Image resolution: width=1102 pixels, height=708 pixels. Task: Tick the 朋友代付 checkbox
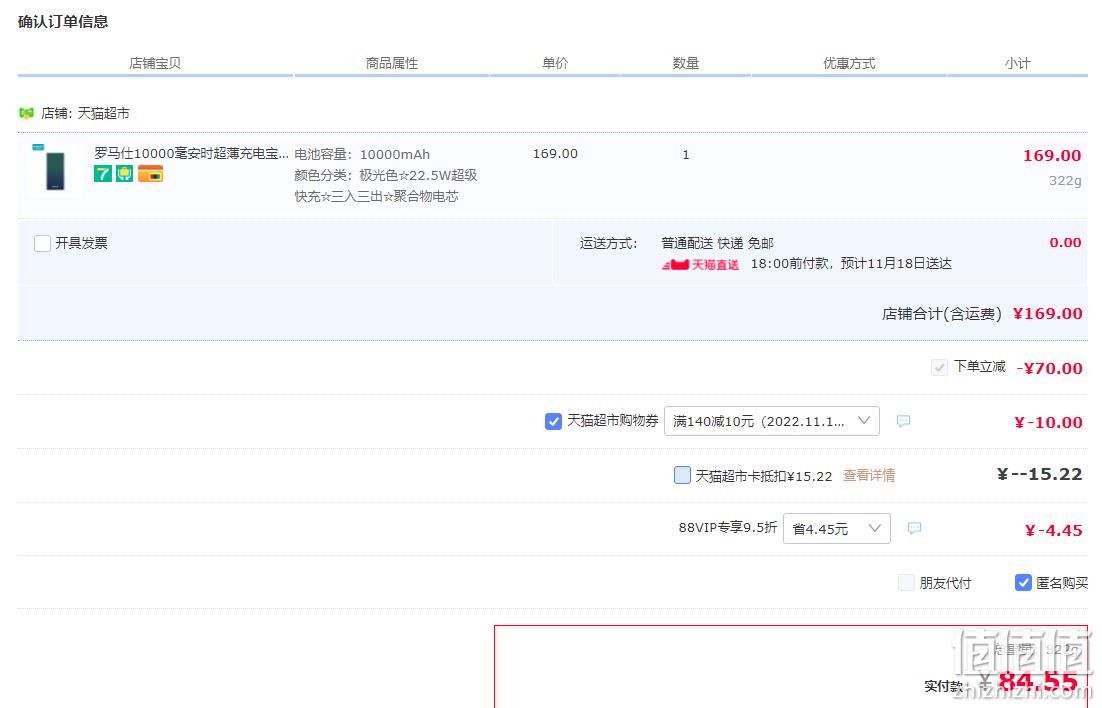tap(907, 582)
